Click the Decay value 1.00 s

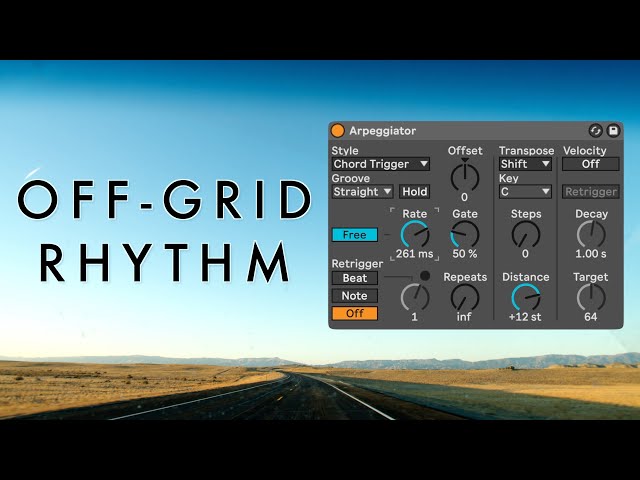pos(591,254)
